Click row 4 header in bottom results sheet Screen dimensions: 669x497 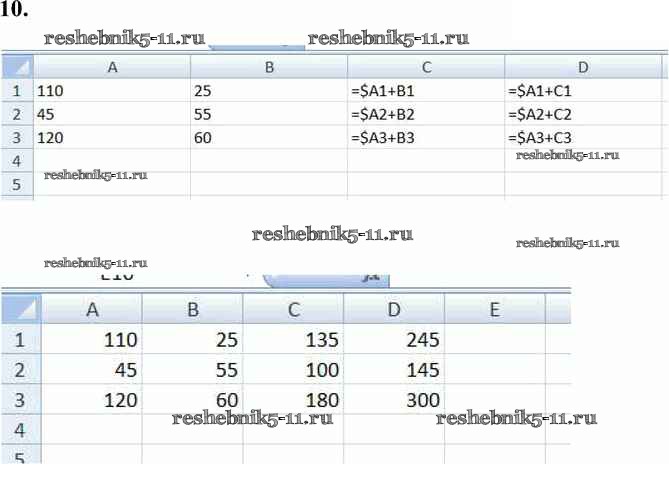[x=20, y=430]
